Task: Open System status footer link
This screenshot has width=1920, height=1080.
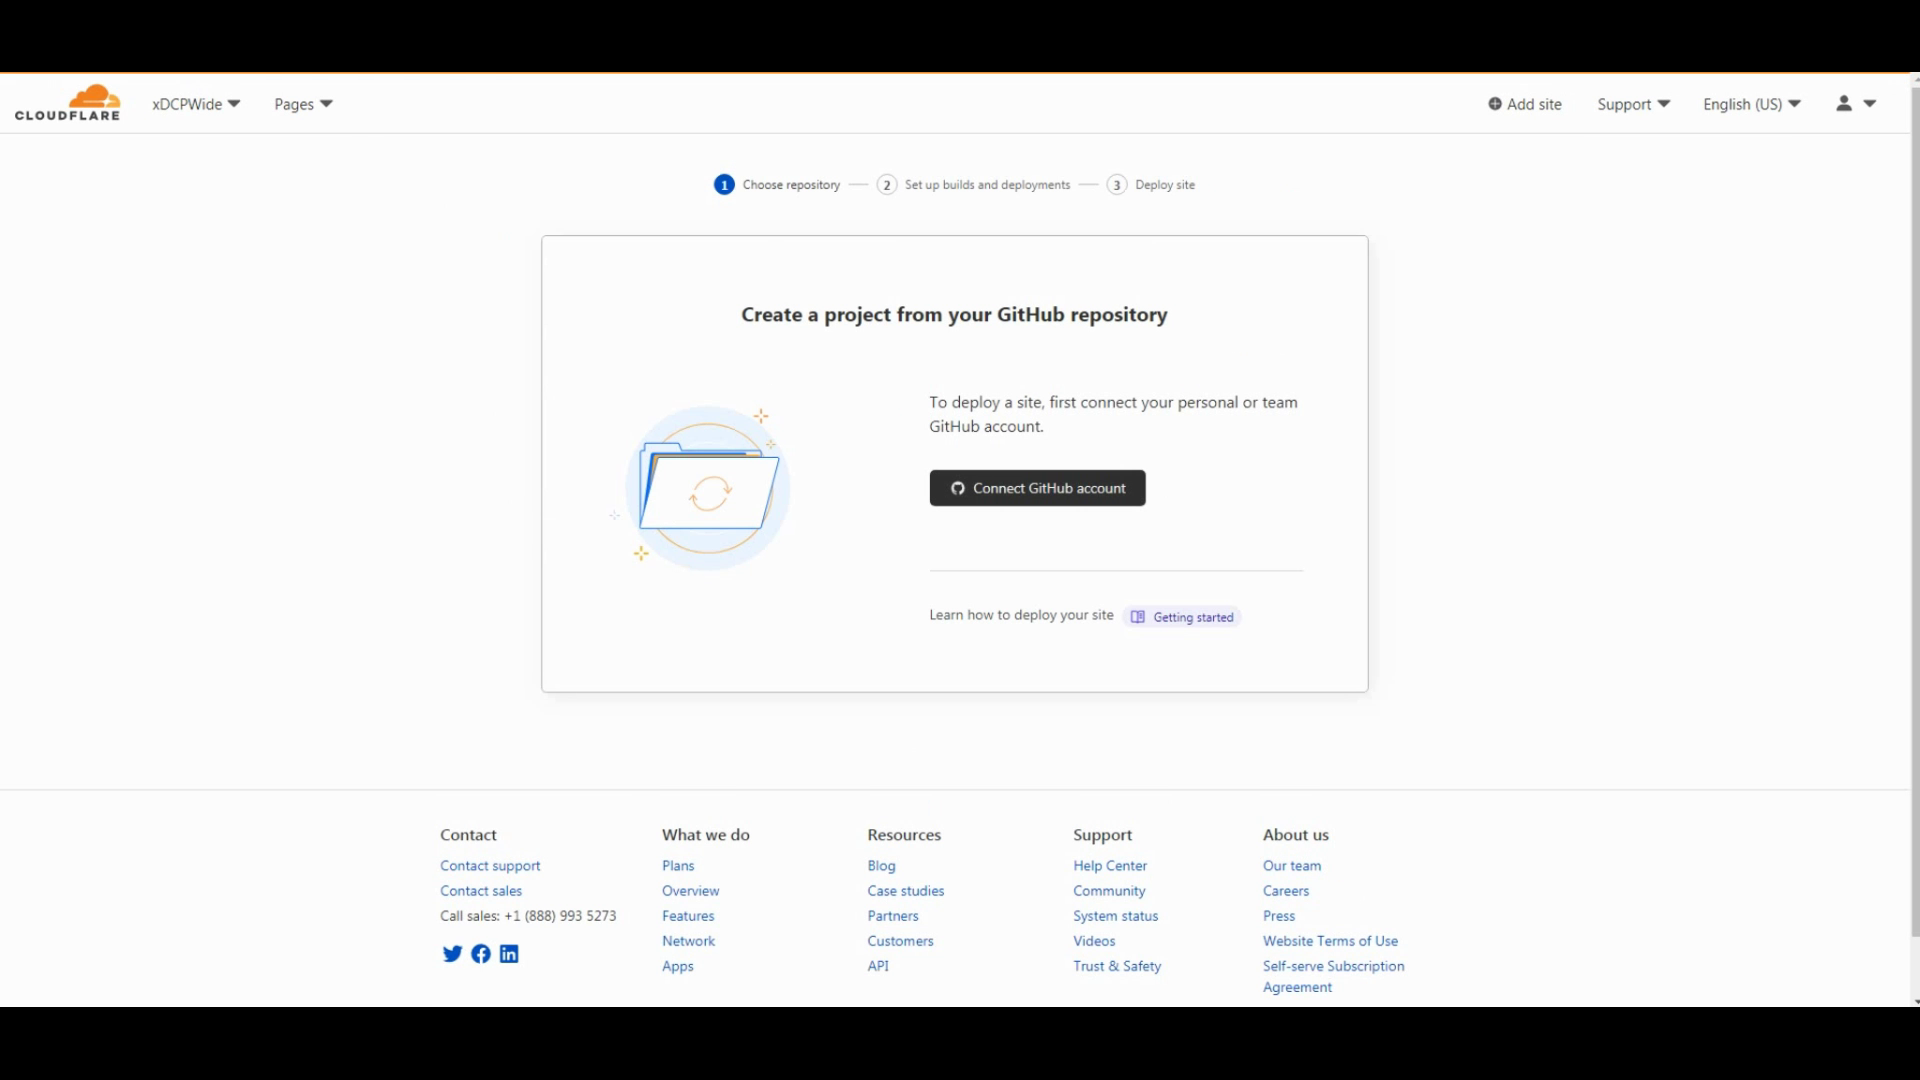Action: click(x=1115, y=916)
